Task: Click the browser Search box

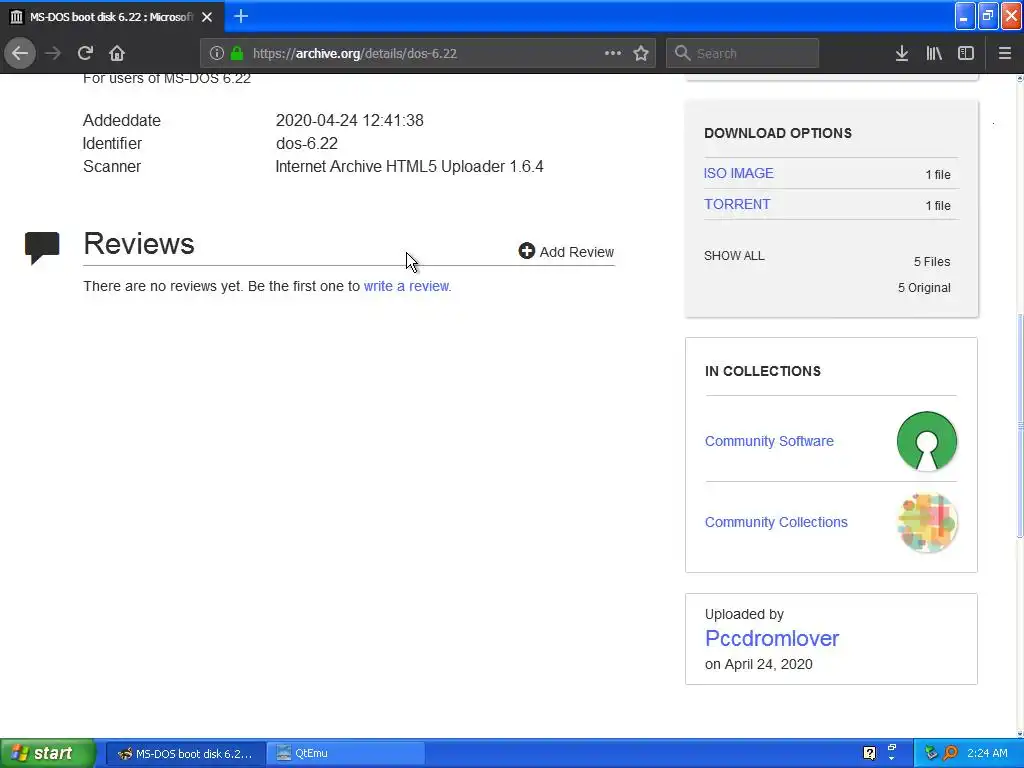Action: (x=742, y=53)
